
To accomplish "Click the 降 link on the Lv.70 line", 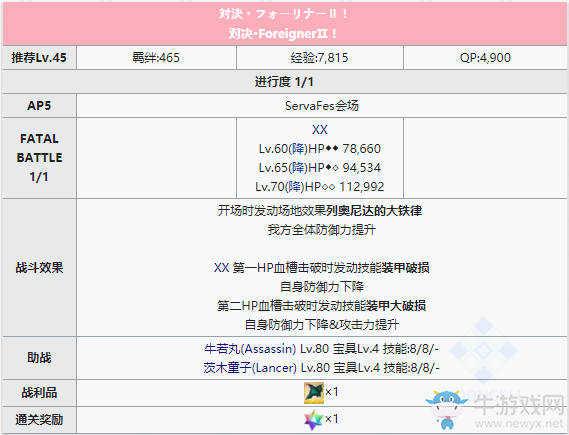I will [x=295, y=186].
